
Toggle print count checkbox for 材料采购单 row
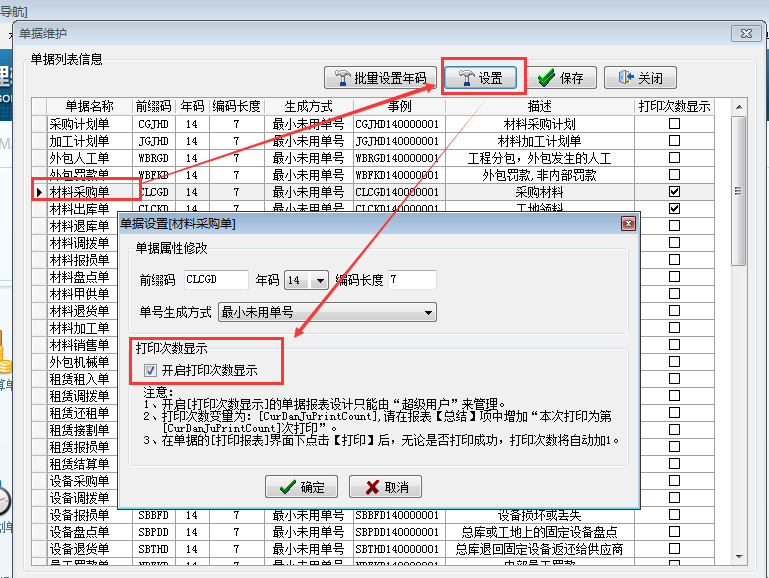[675, 191]
